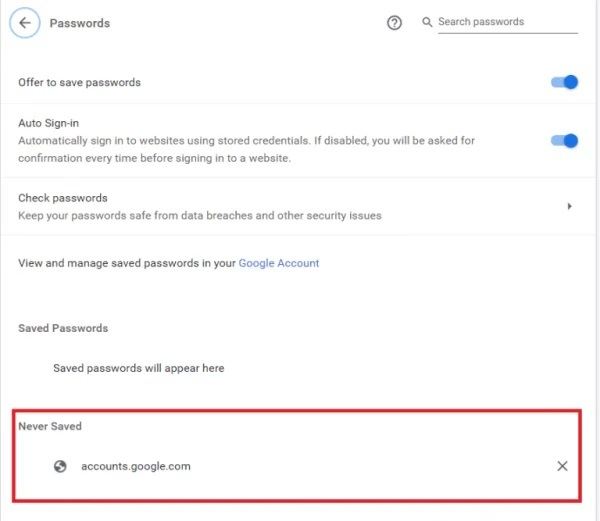The width and height of the screenshot is (600, 521).
Task: Click the globe icon beside accounts.google.com
Action: pyautogui.click(x=61, y=466)
